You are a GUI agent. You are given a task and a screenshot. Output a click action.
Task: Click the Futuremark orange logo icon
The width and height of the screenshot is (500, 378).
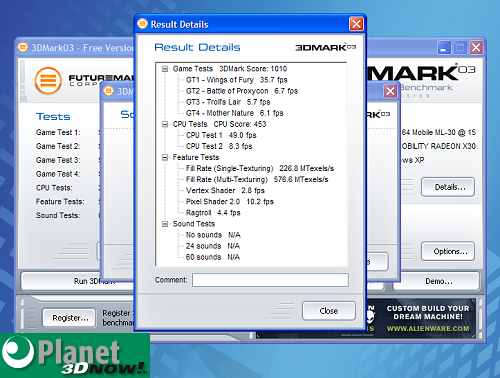coord(48,81)
